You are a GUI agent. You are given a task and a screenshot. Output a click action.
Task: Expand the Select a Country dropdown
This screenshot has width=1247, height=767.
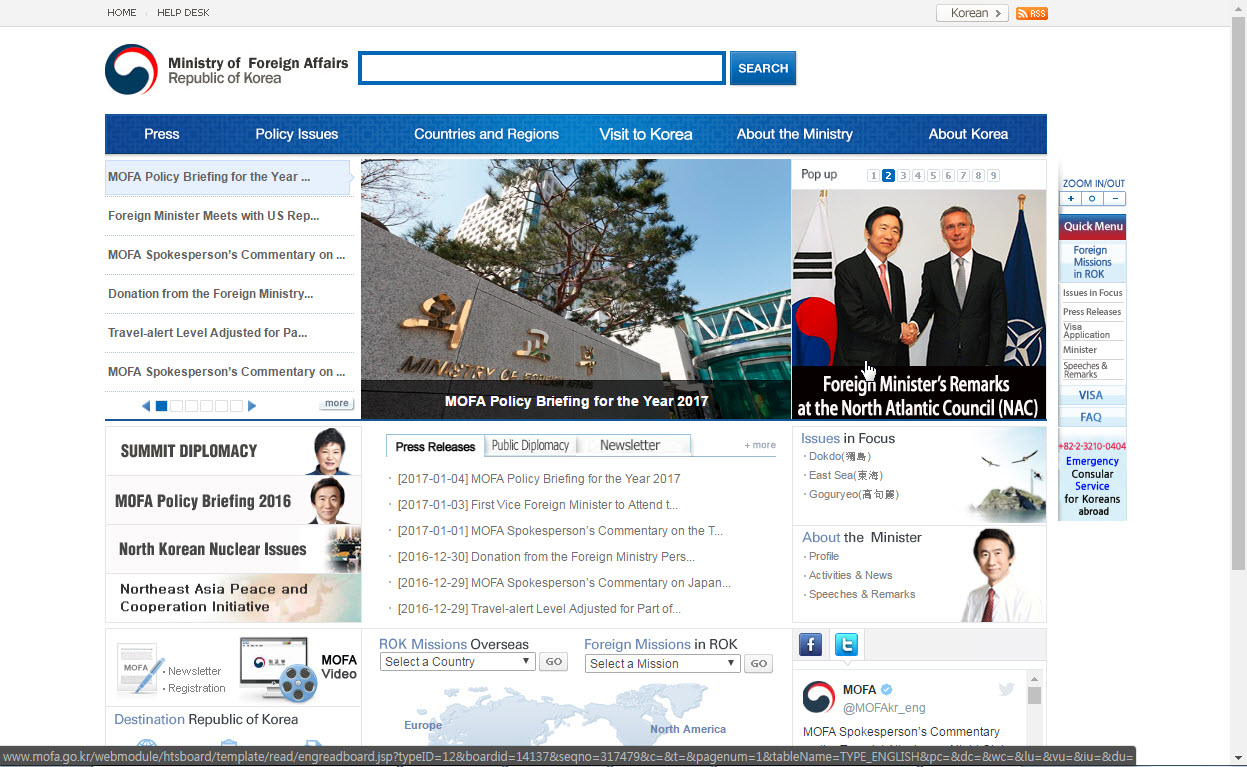point(458,662)
